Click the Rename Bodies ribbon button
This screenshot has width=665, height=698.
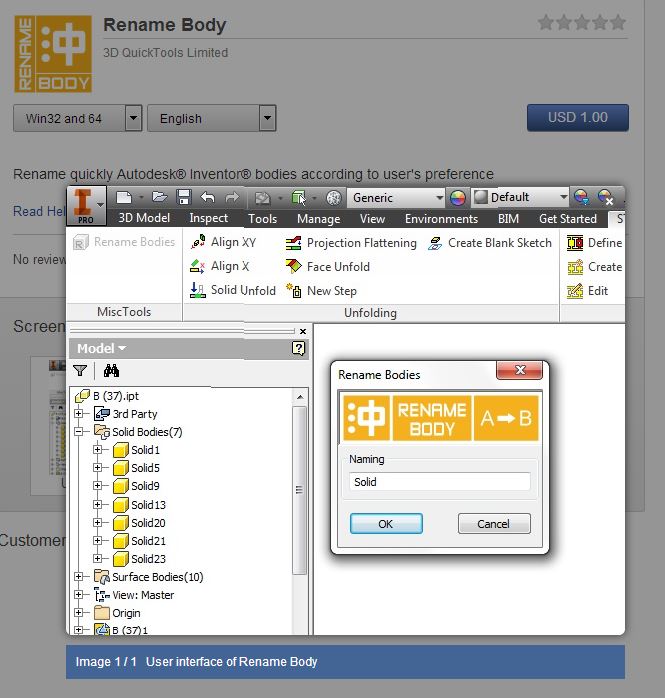(124, 242)
